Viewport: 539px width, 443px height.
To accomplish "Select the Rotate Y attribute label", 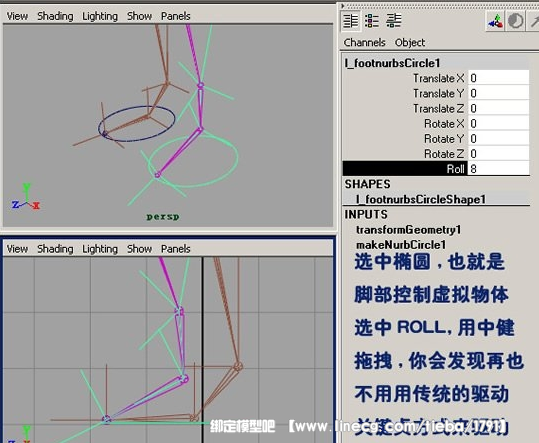I will pos(444,139).
